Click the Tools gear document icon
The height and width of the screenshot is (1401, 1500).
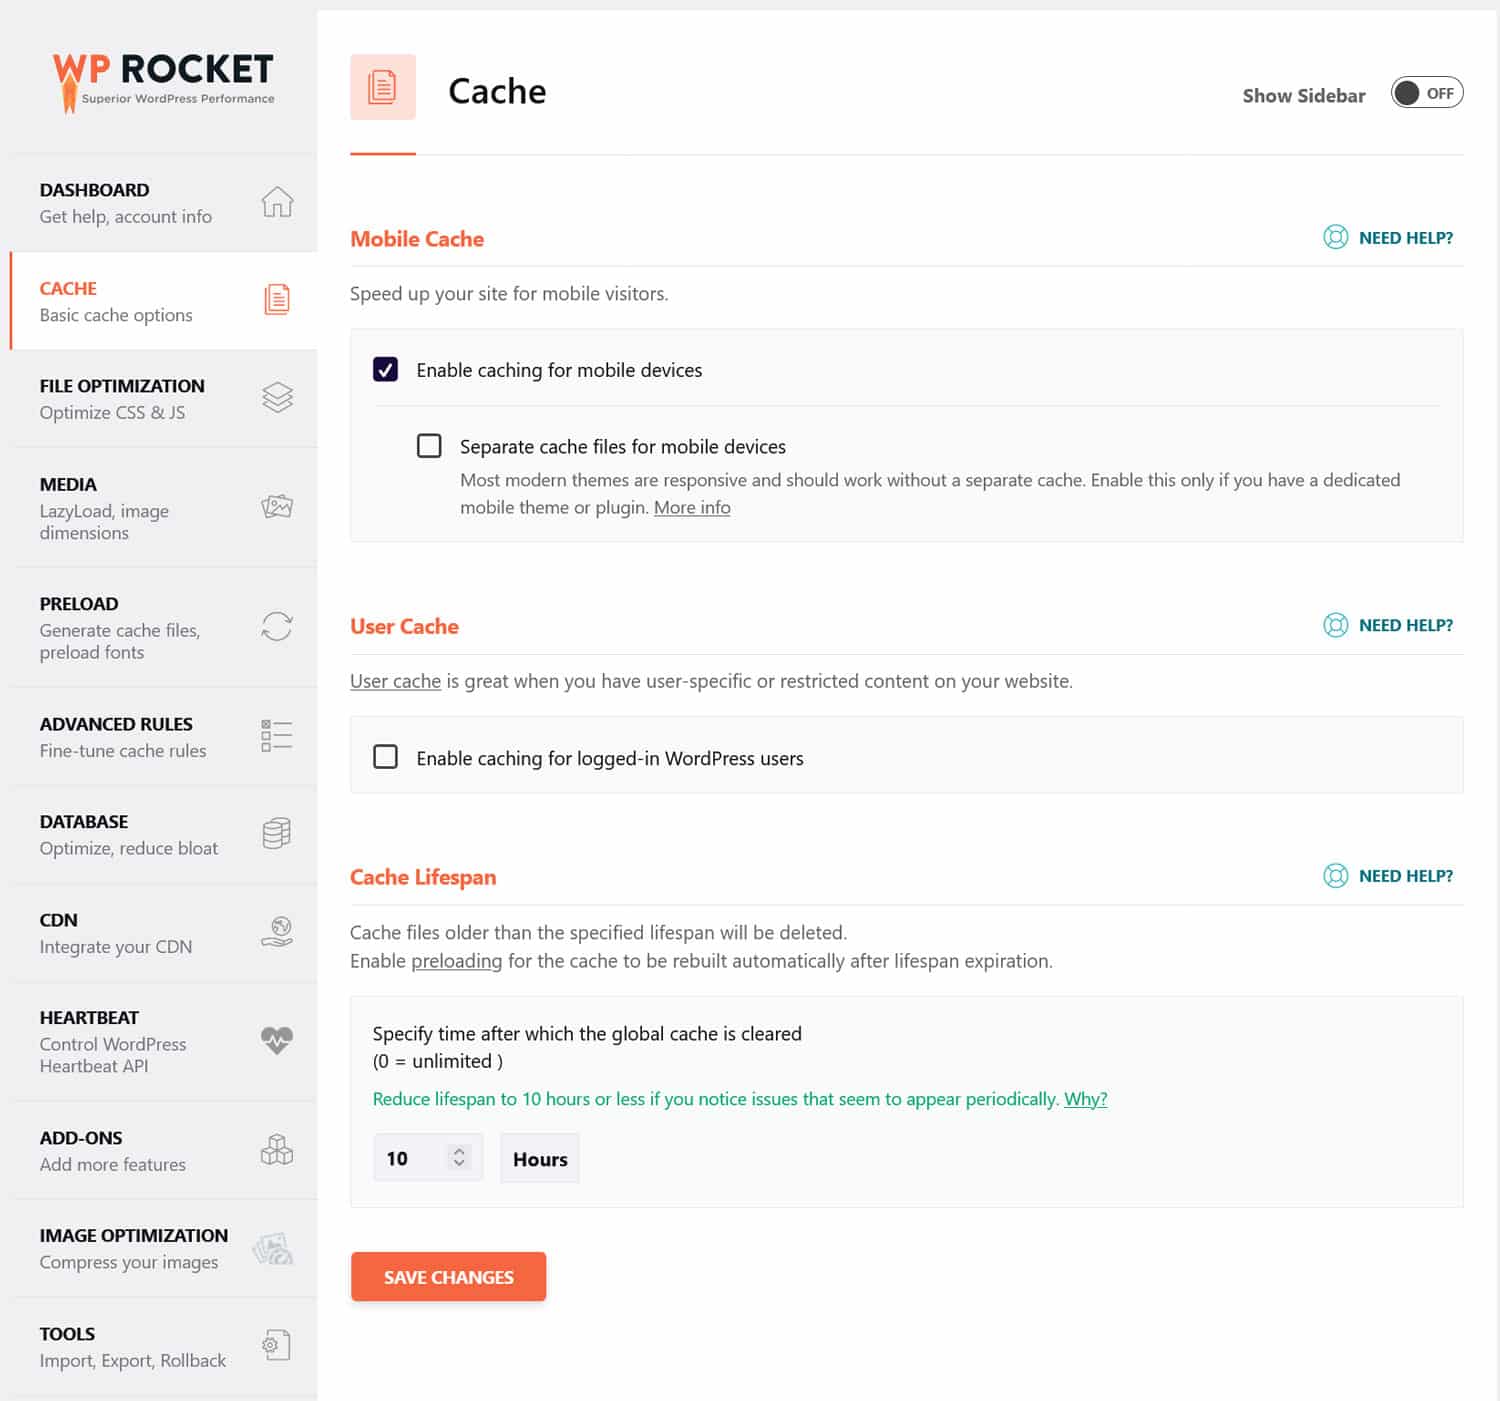point(277,1346)
